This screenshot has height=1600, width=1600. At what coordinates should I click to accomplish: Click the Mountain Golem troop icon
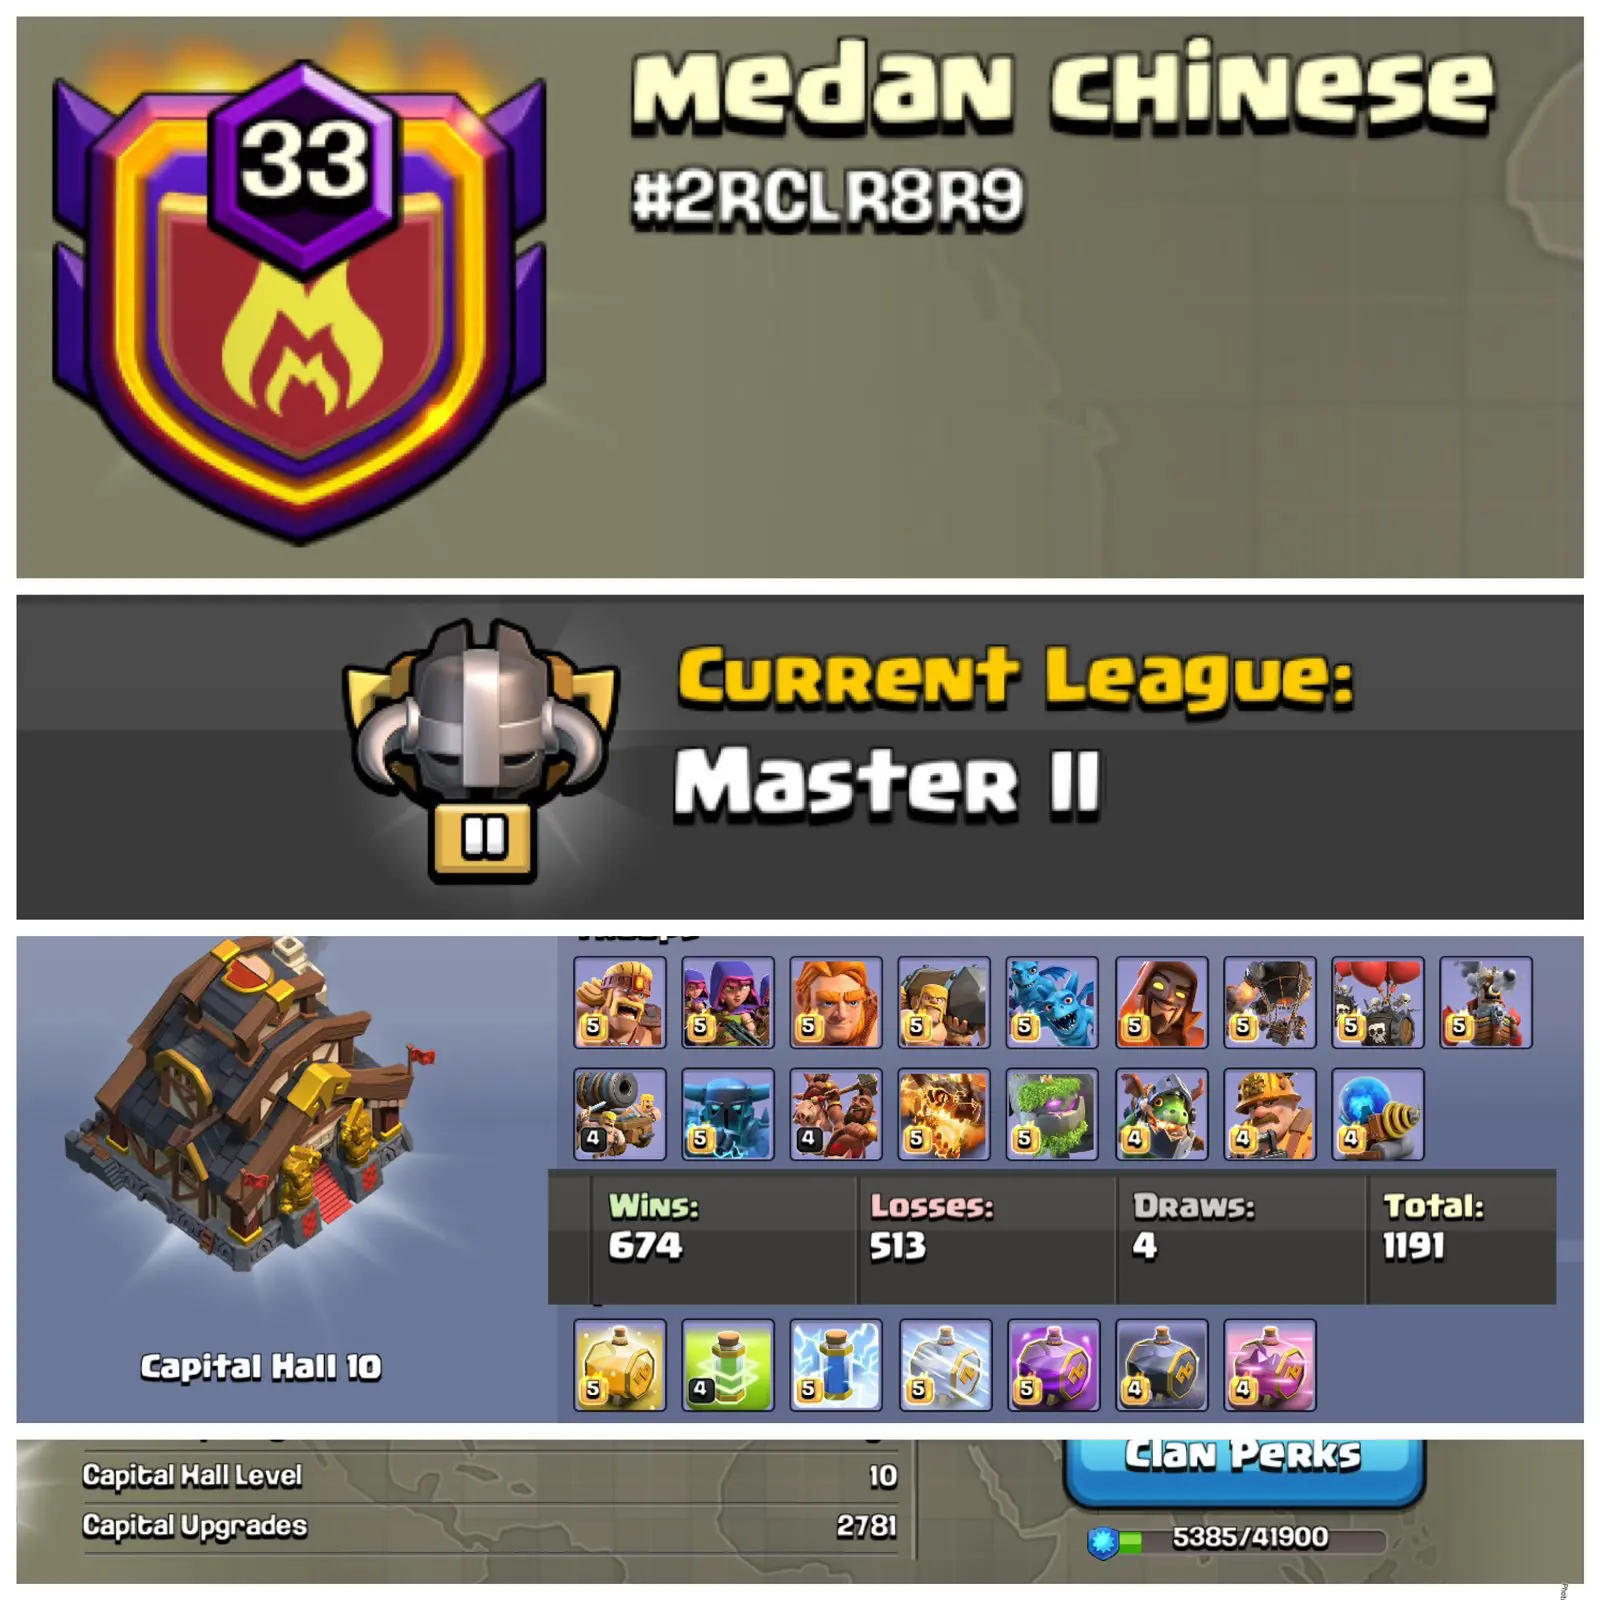(1052, 1114)
